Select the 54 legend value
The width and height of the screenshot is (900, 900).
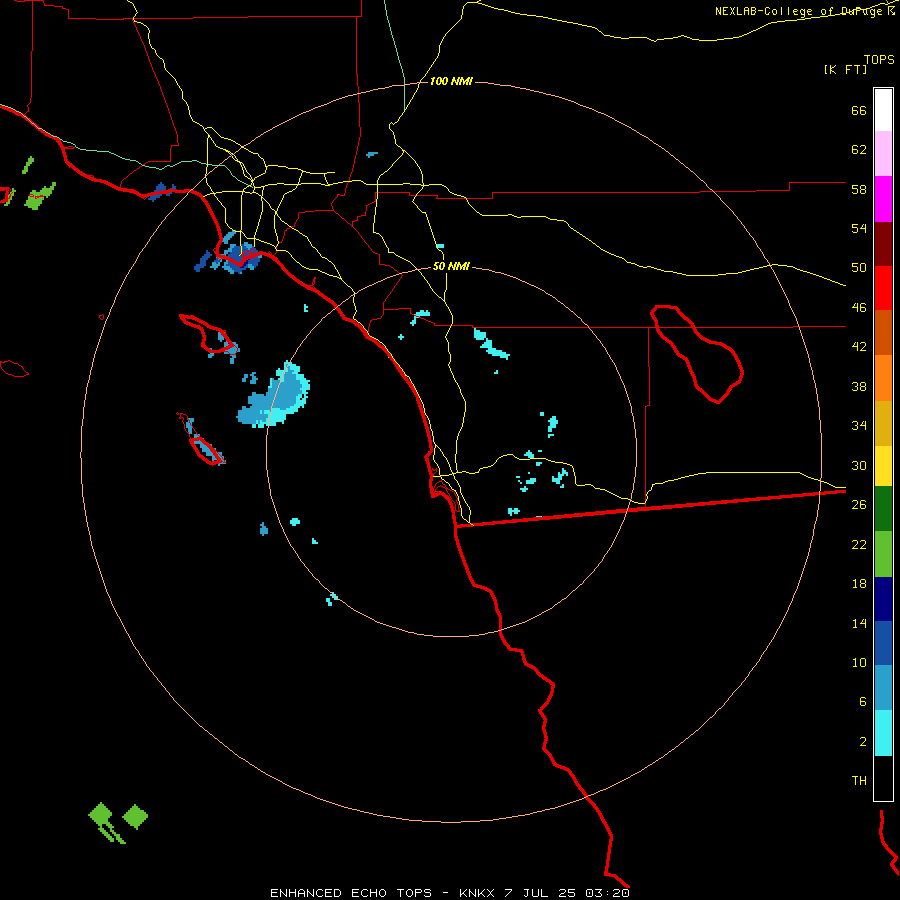click(x=859, y=228)
